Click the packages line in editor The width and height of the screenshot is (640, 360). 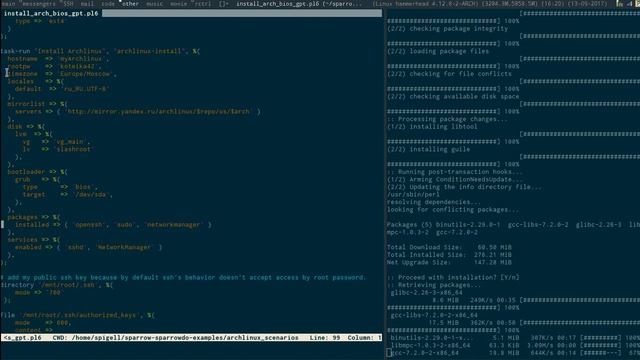point(33,217)
